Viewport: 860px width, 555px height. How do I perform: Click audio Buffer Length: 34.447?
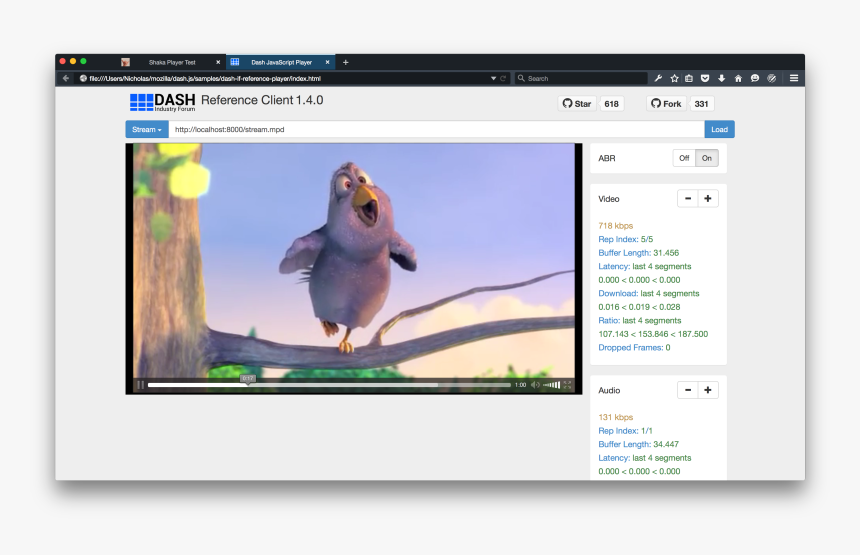638,444
